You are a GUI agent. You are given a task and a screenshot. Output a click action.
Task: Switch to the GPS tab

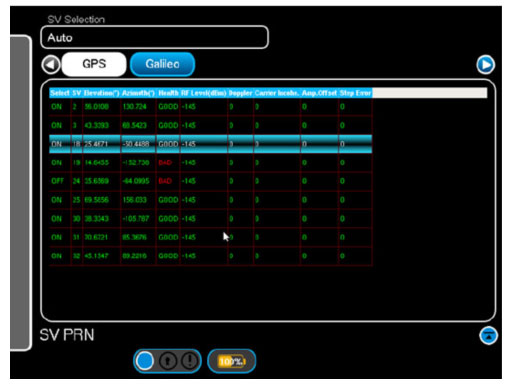[94, 64]
